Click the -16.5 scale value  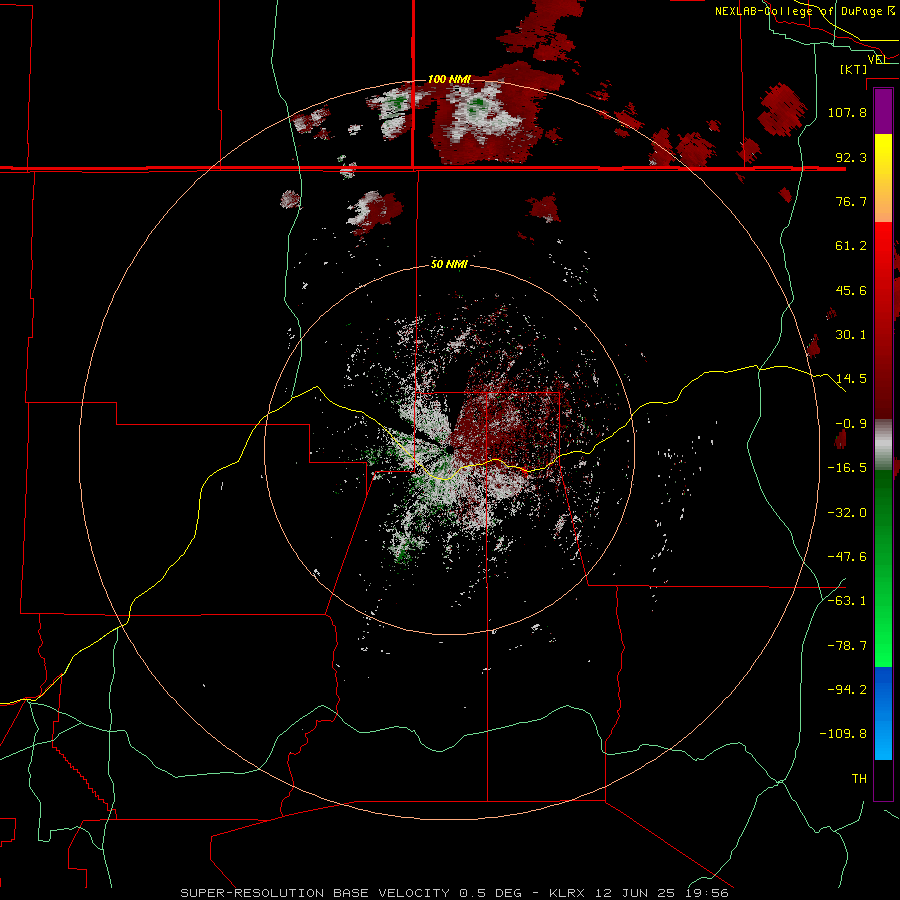coord(847,468)
